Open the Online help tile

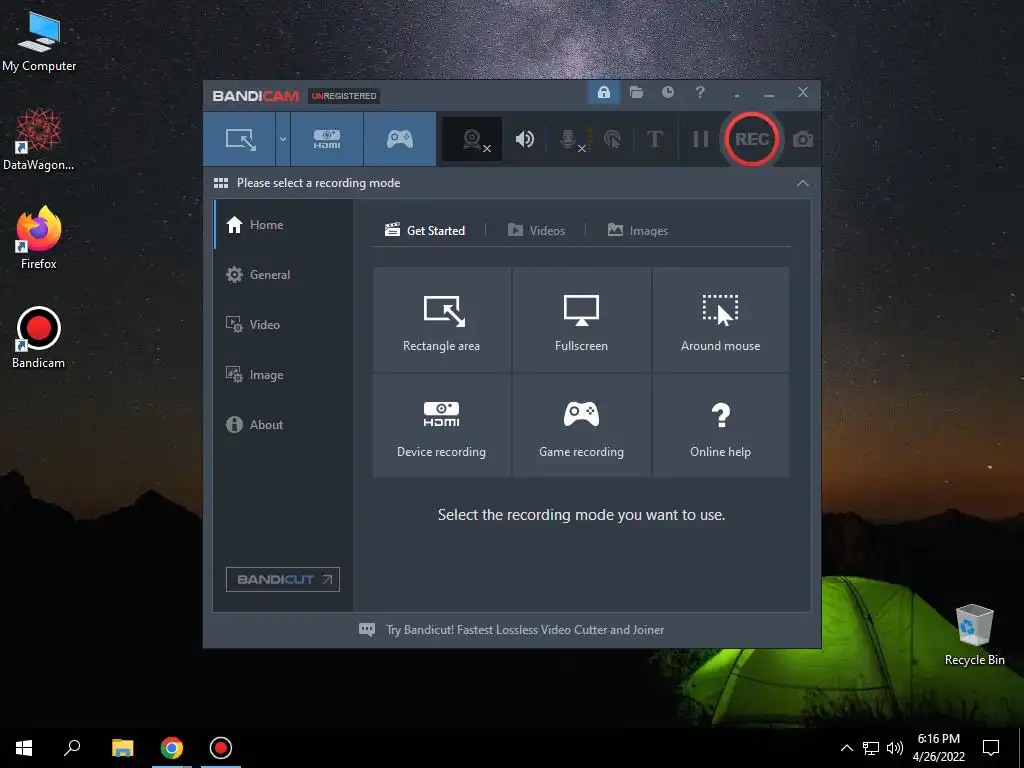click(x=720, y=425)
